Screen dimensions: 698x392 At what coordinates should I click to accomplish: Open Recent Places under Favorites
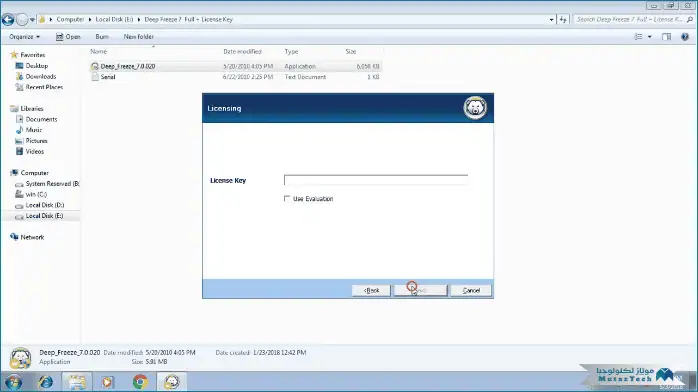(x=44, y=87)
